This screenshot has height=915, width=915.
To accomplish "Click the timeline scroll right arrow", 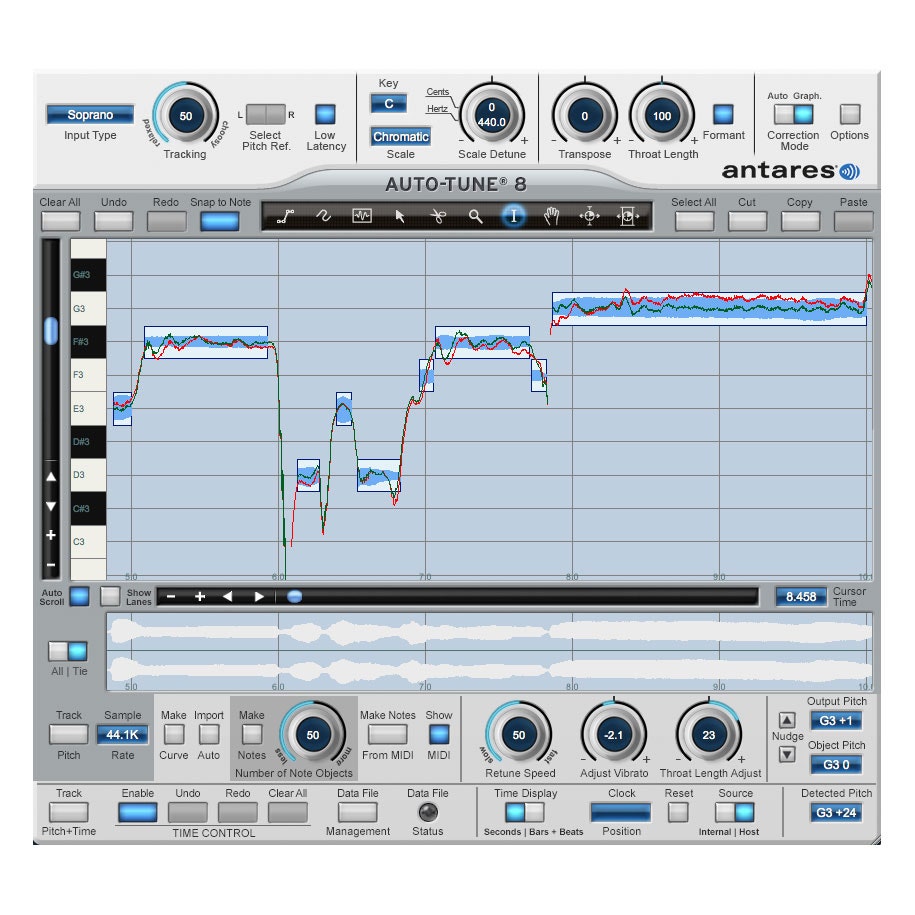I will coord(259,596).
